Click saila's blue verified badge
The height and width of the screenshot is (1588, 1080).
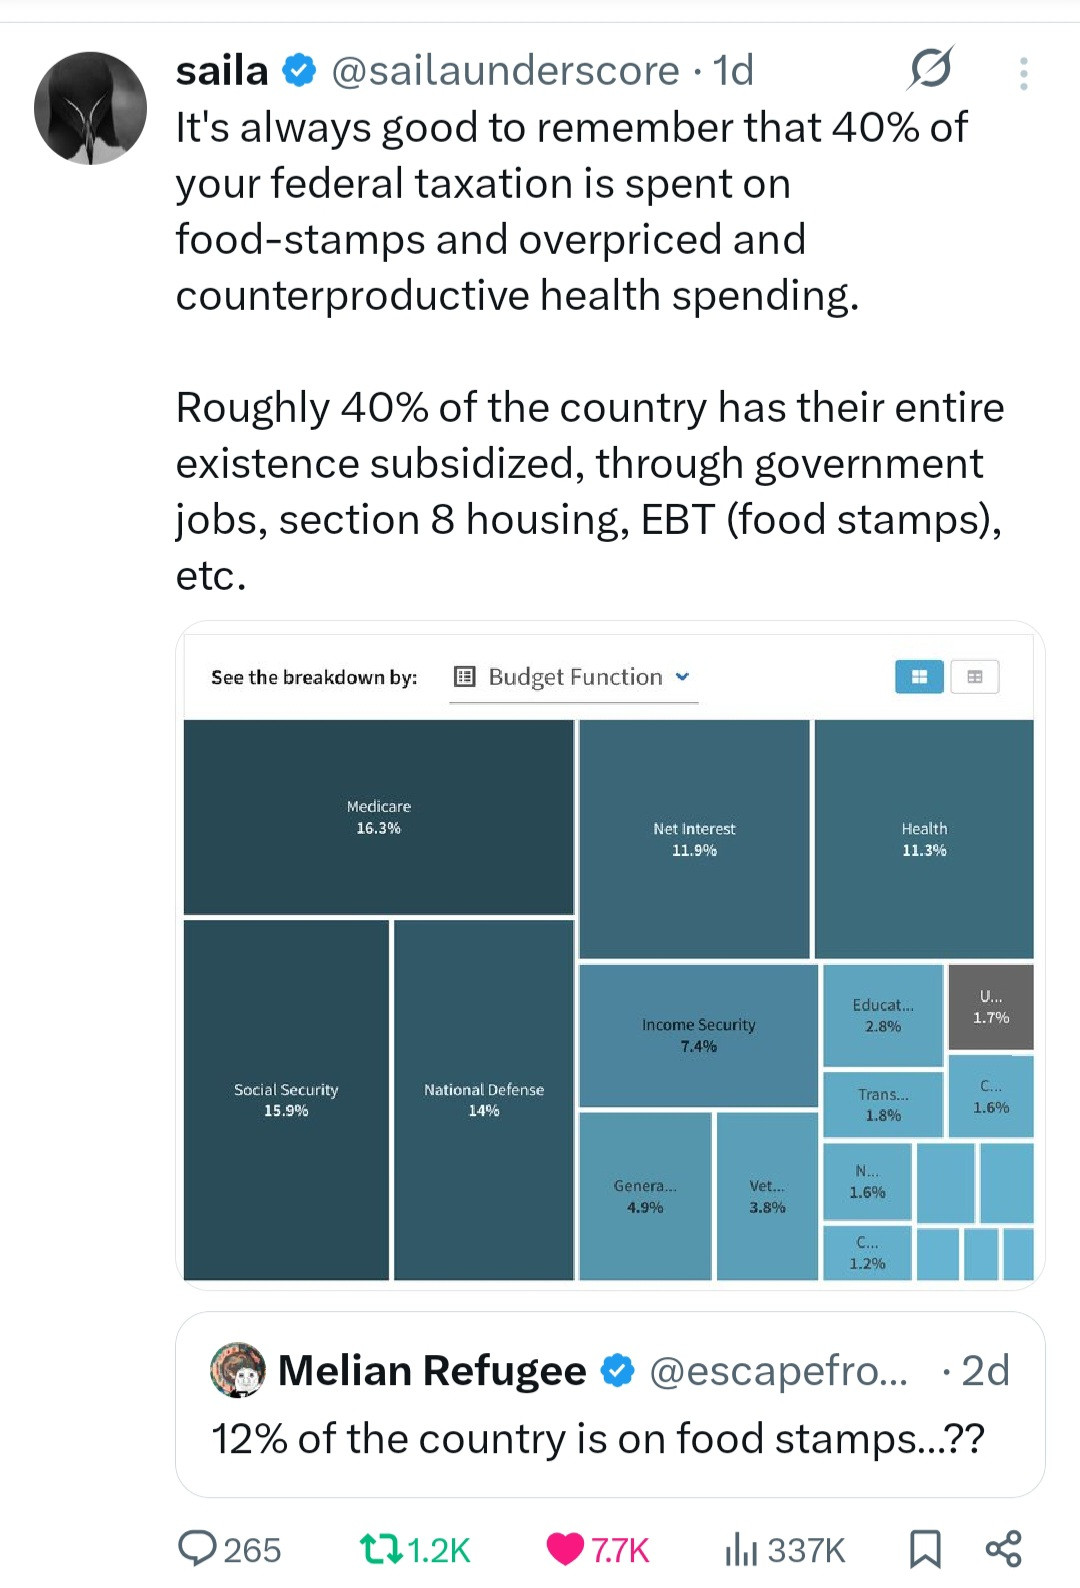[300, 71]
